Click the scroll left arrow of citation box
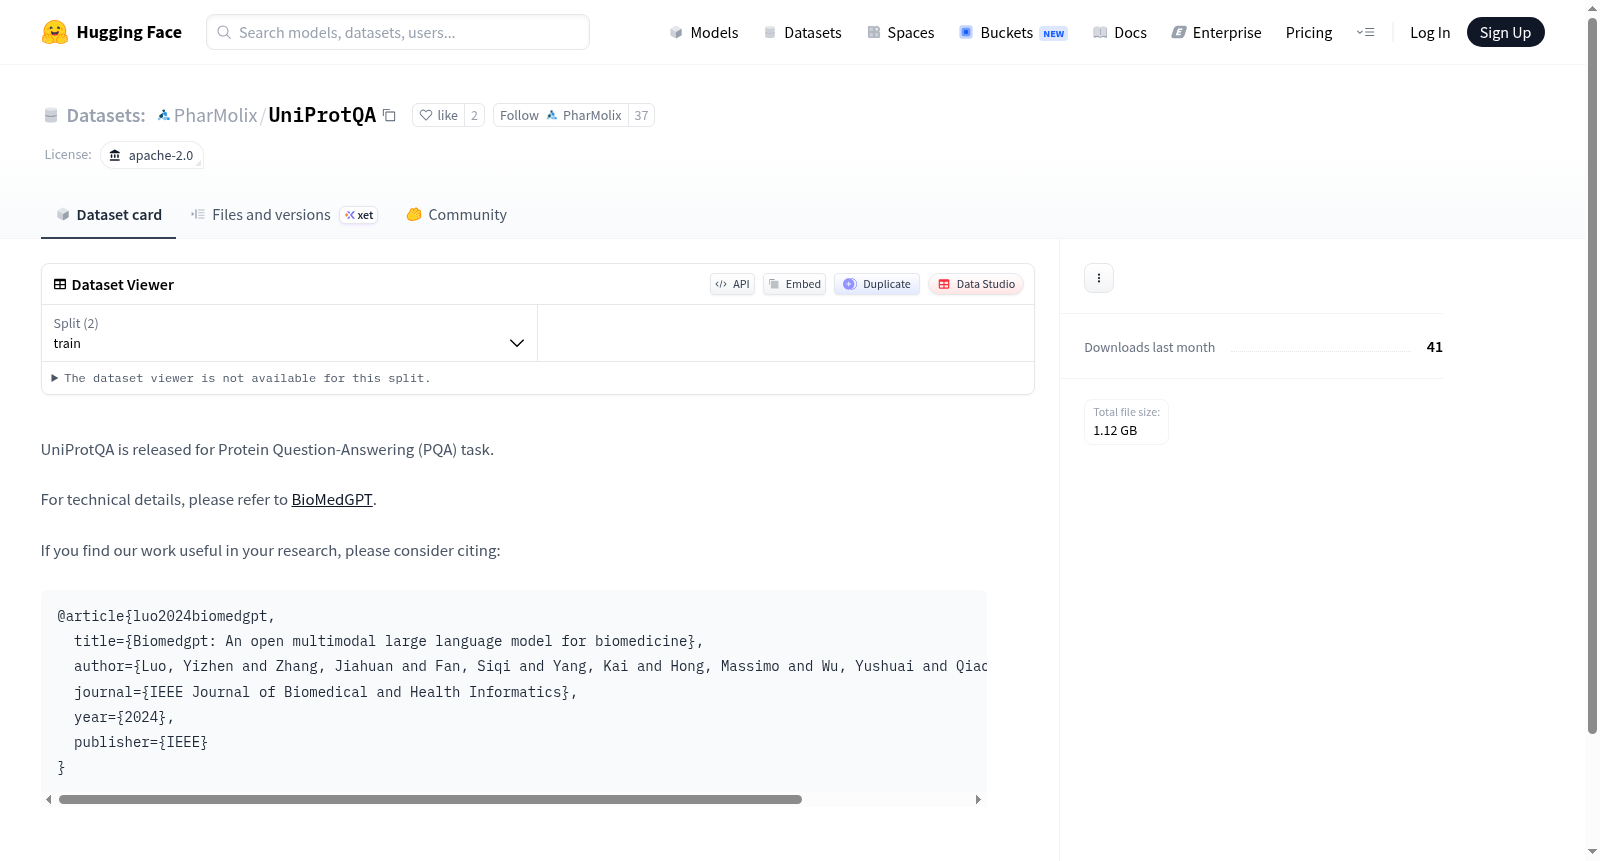The width and height of the screenshot is (1600, 861). tap(49, 800)
